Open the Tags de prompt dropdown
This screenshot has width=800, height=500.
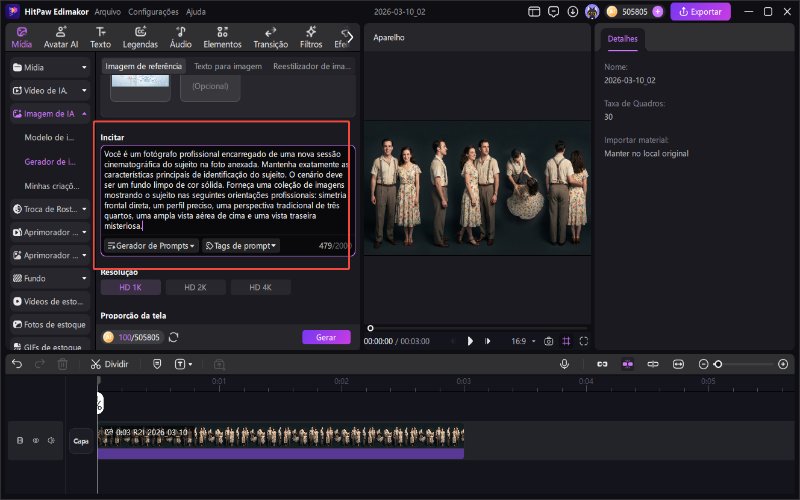click(241, 245)
